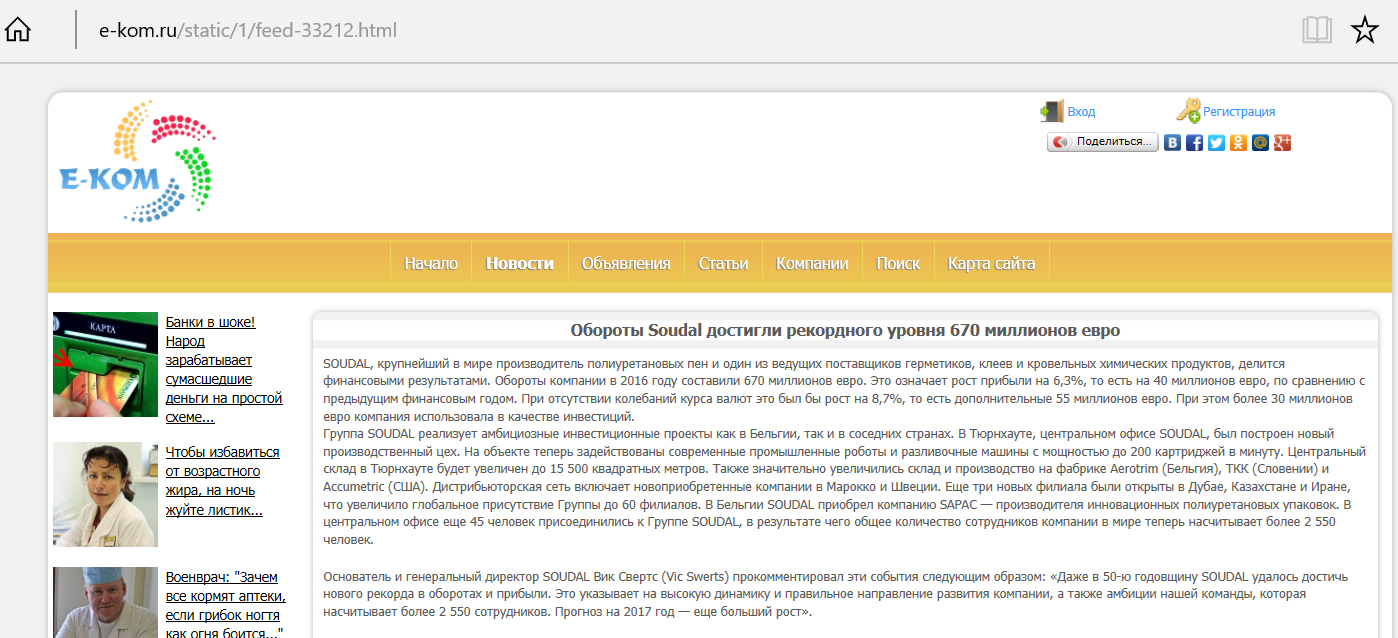Open the Новости menu item

[520, 263]
